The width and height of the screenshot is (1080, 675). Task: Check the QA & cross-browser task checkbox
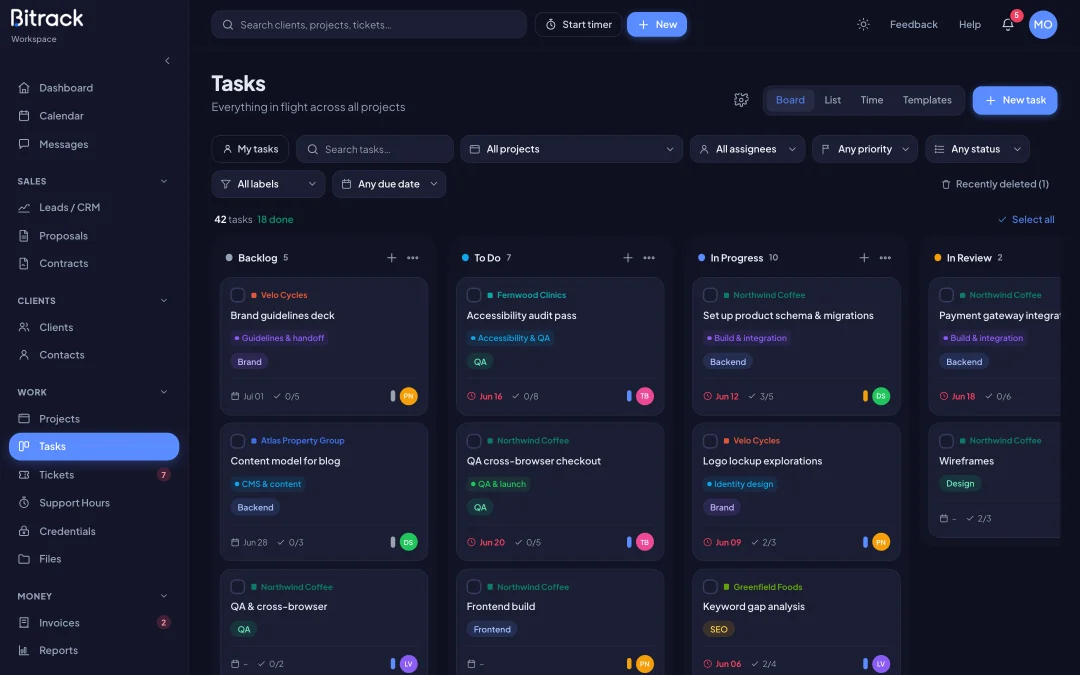pyautogui.click(x=238, y=587)
